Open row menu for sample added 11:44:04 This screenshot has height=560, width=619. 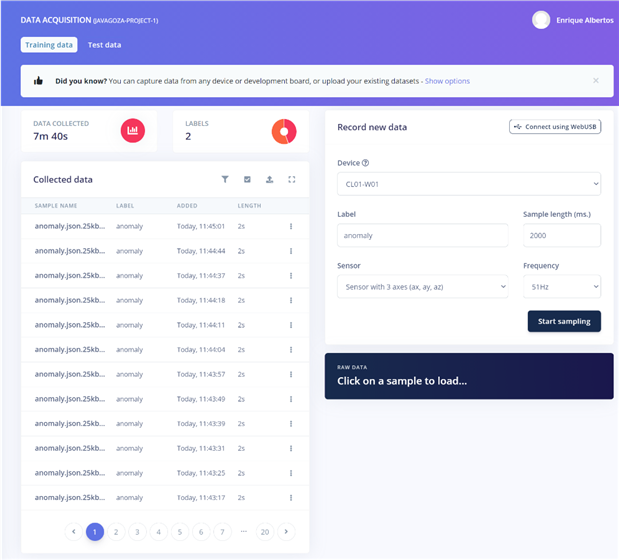[291, 350]
